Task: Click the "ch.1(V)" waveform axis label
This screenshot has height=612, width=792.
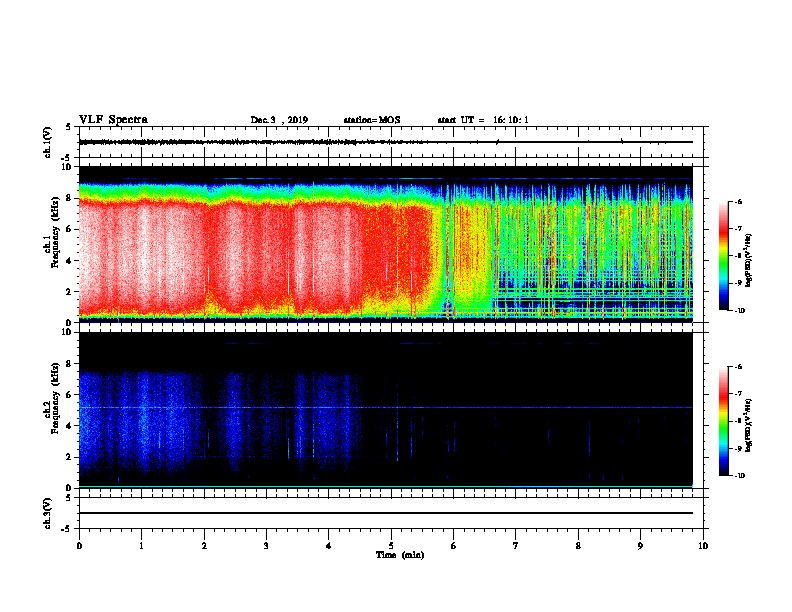Action: pyautogui.click(x=47, y=142)
